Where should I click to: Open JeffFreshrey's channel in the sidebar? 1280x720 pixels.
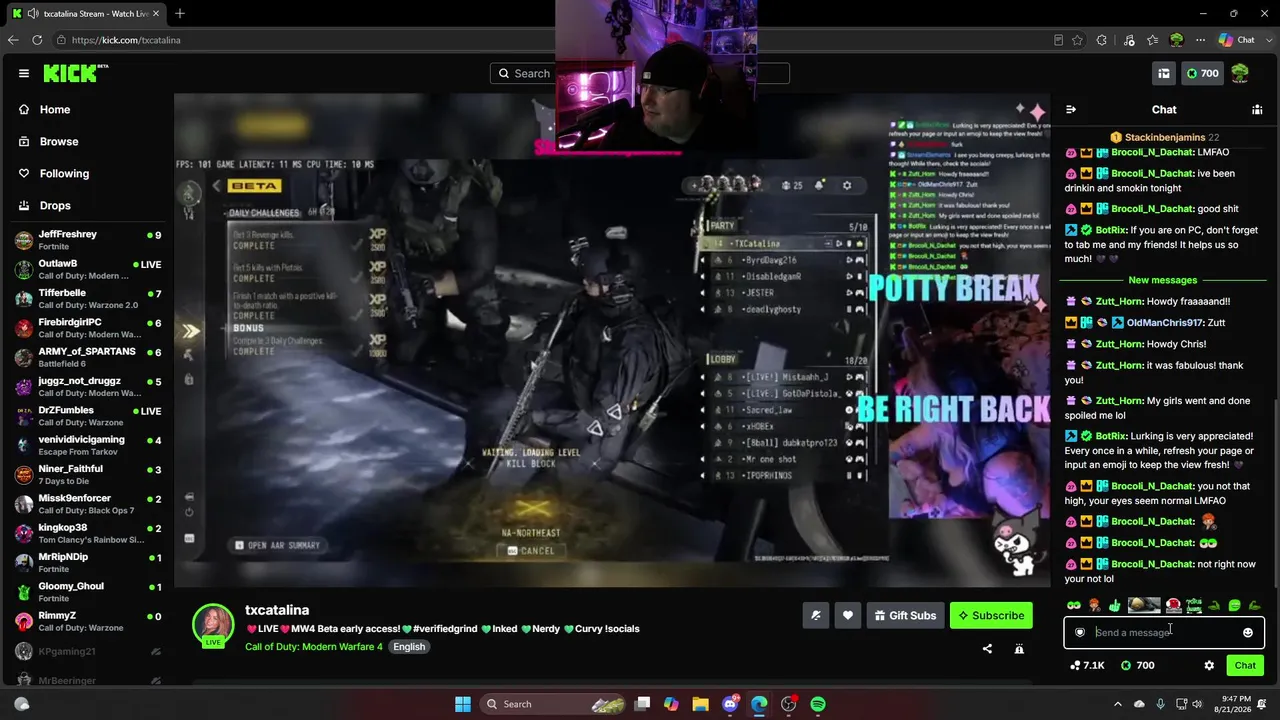(88, 240)
